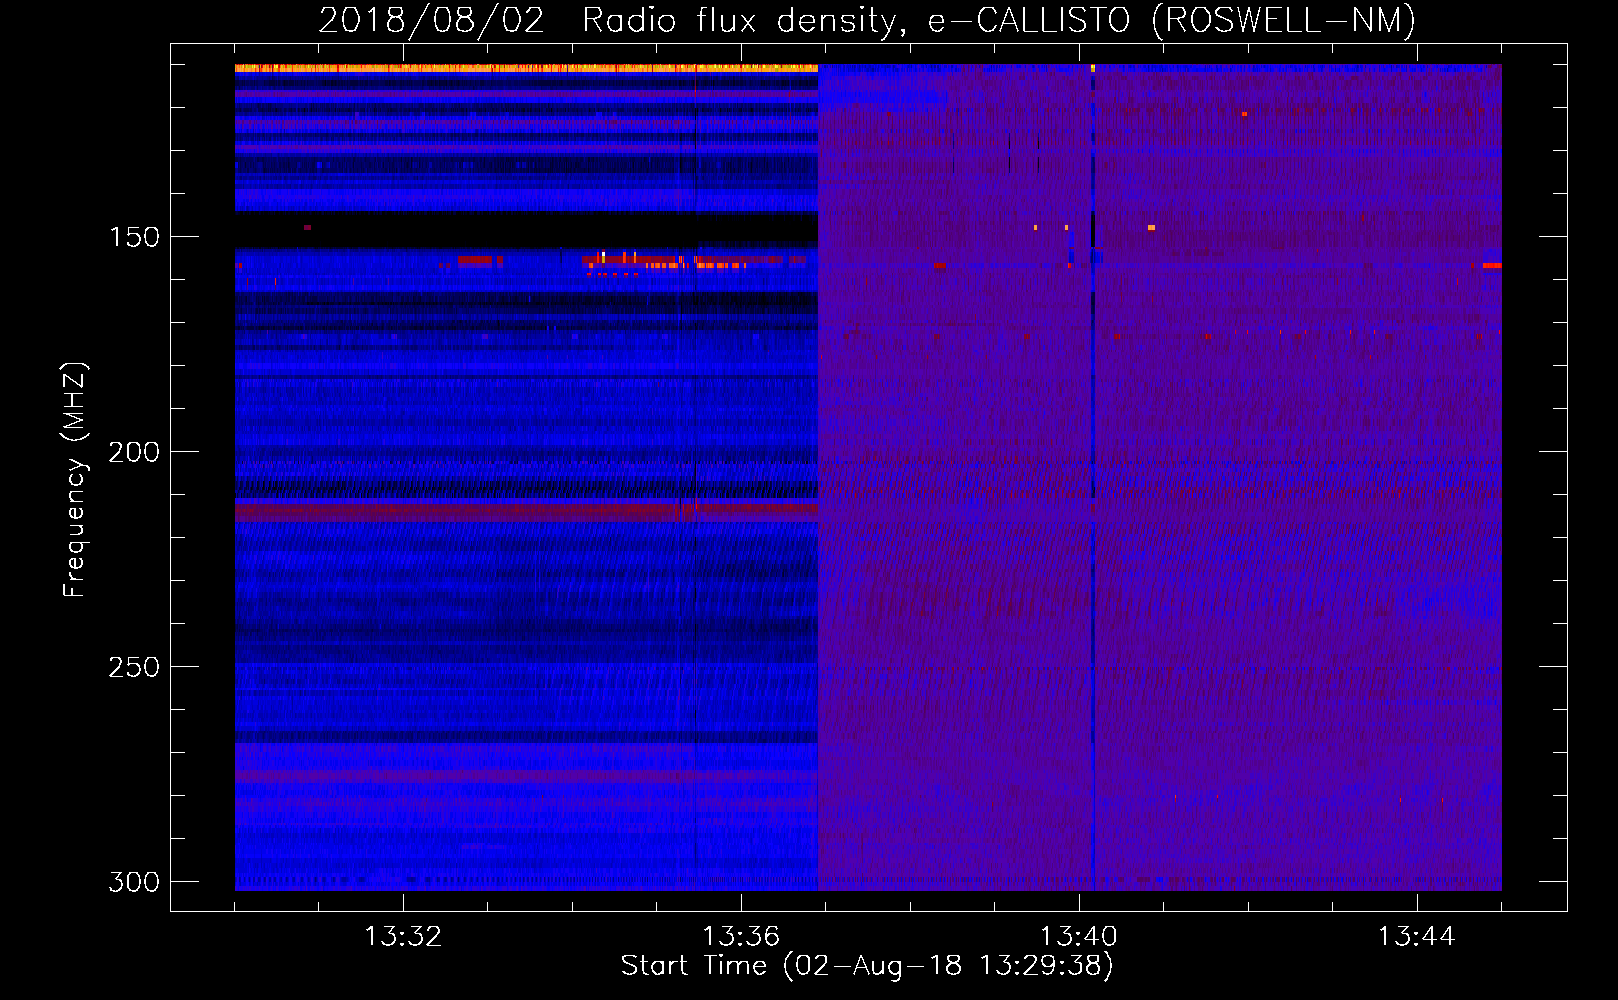The width and height of the screenshot is (1618, 1000).
Task: Click the bright yellow band at top of spectrogram
Action: (526, 68)
